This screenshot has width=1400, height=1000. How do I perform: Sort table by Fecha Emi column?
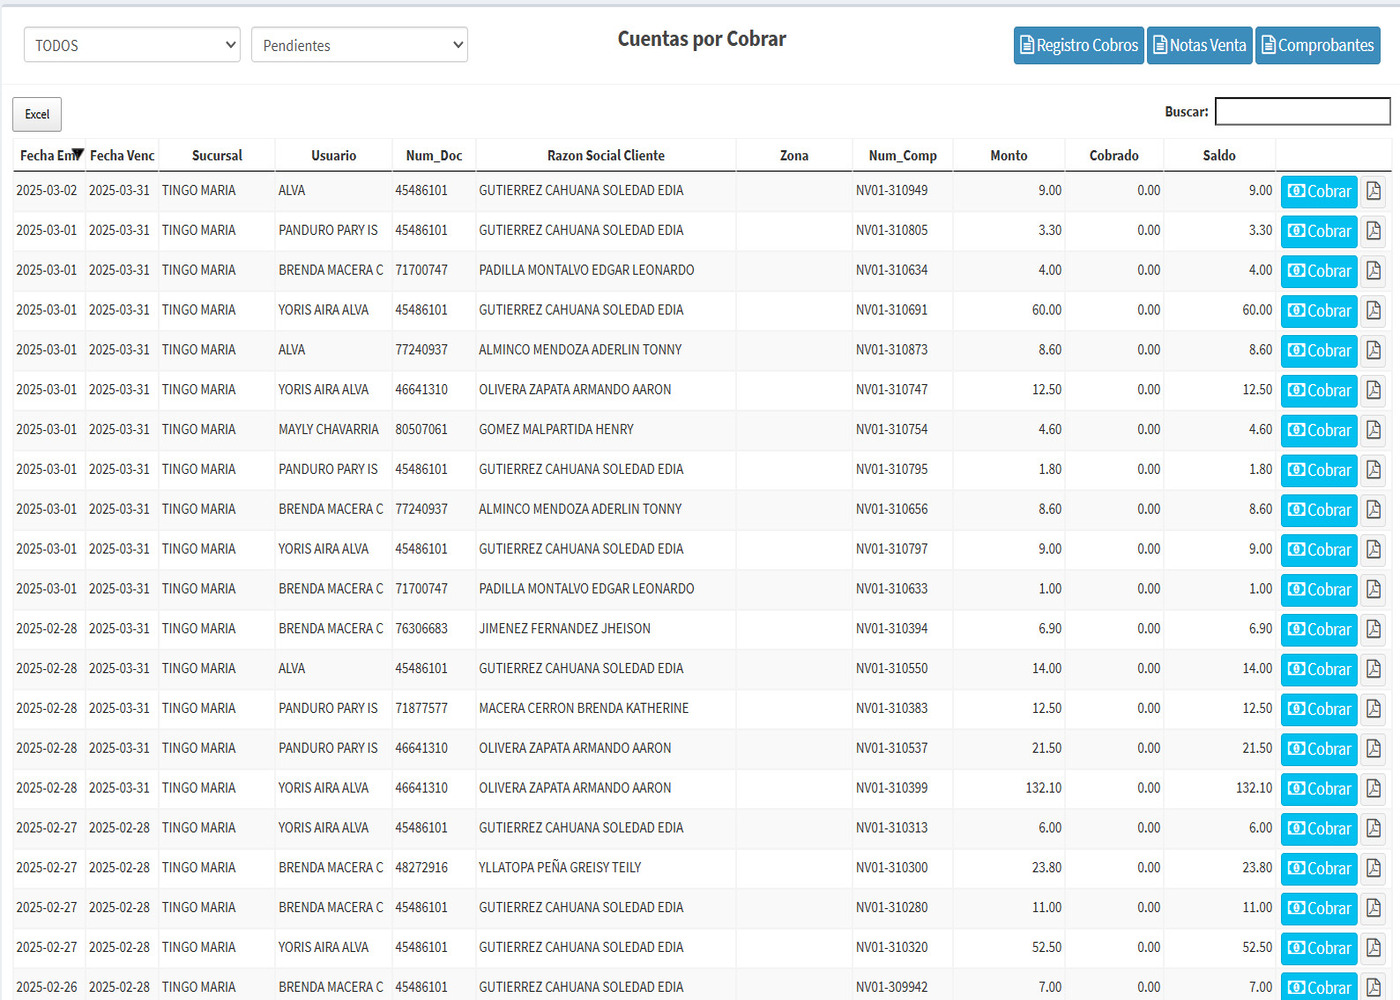(49, 155)
